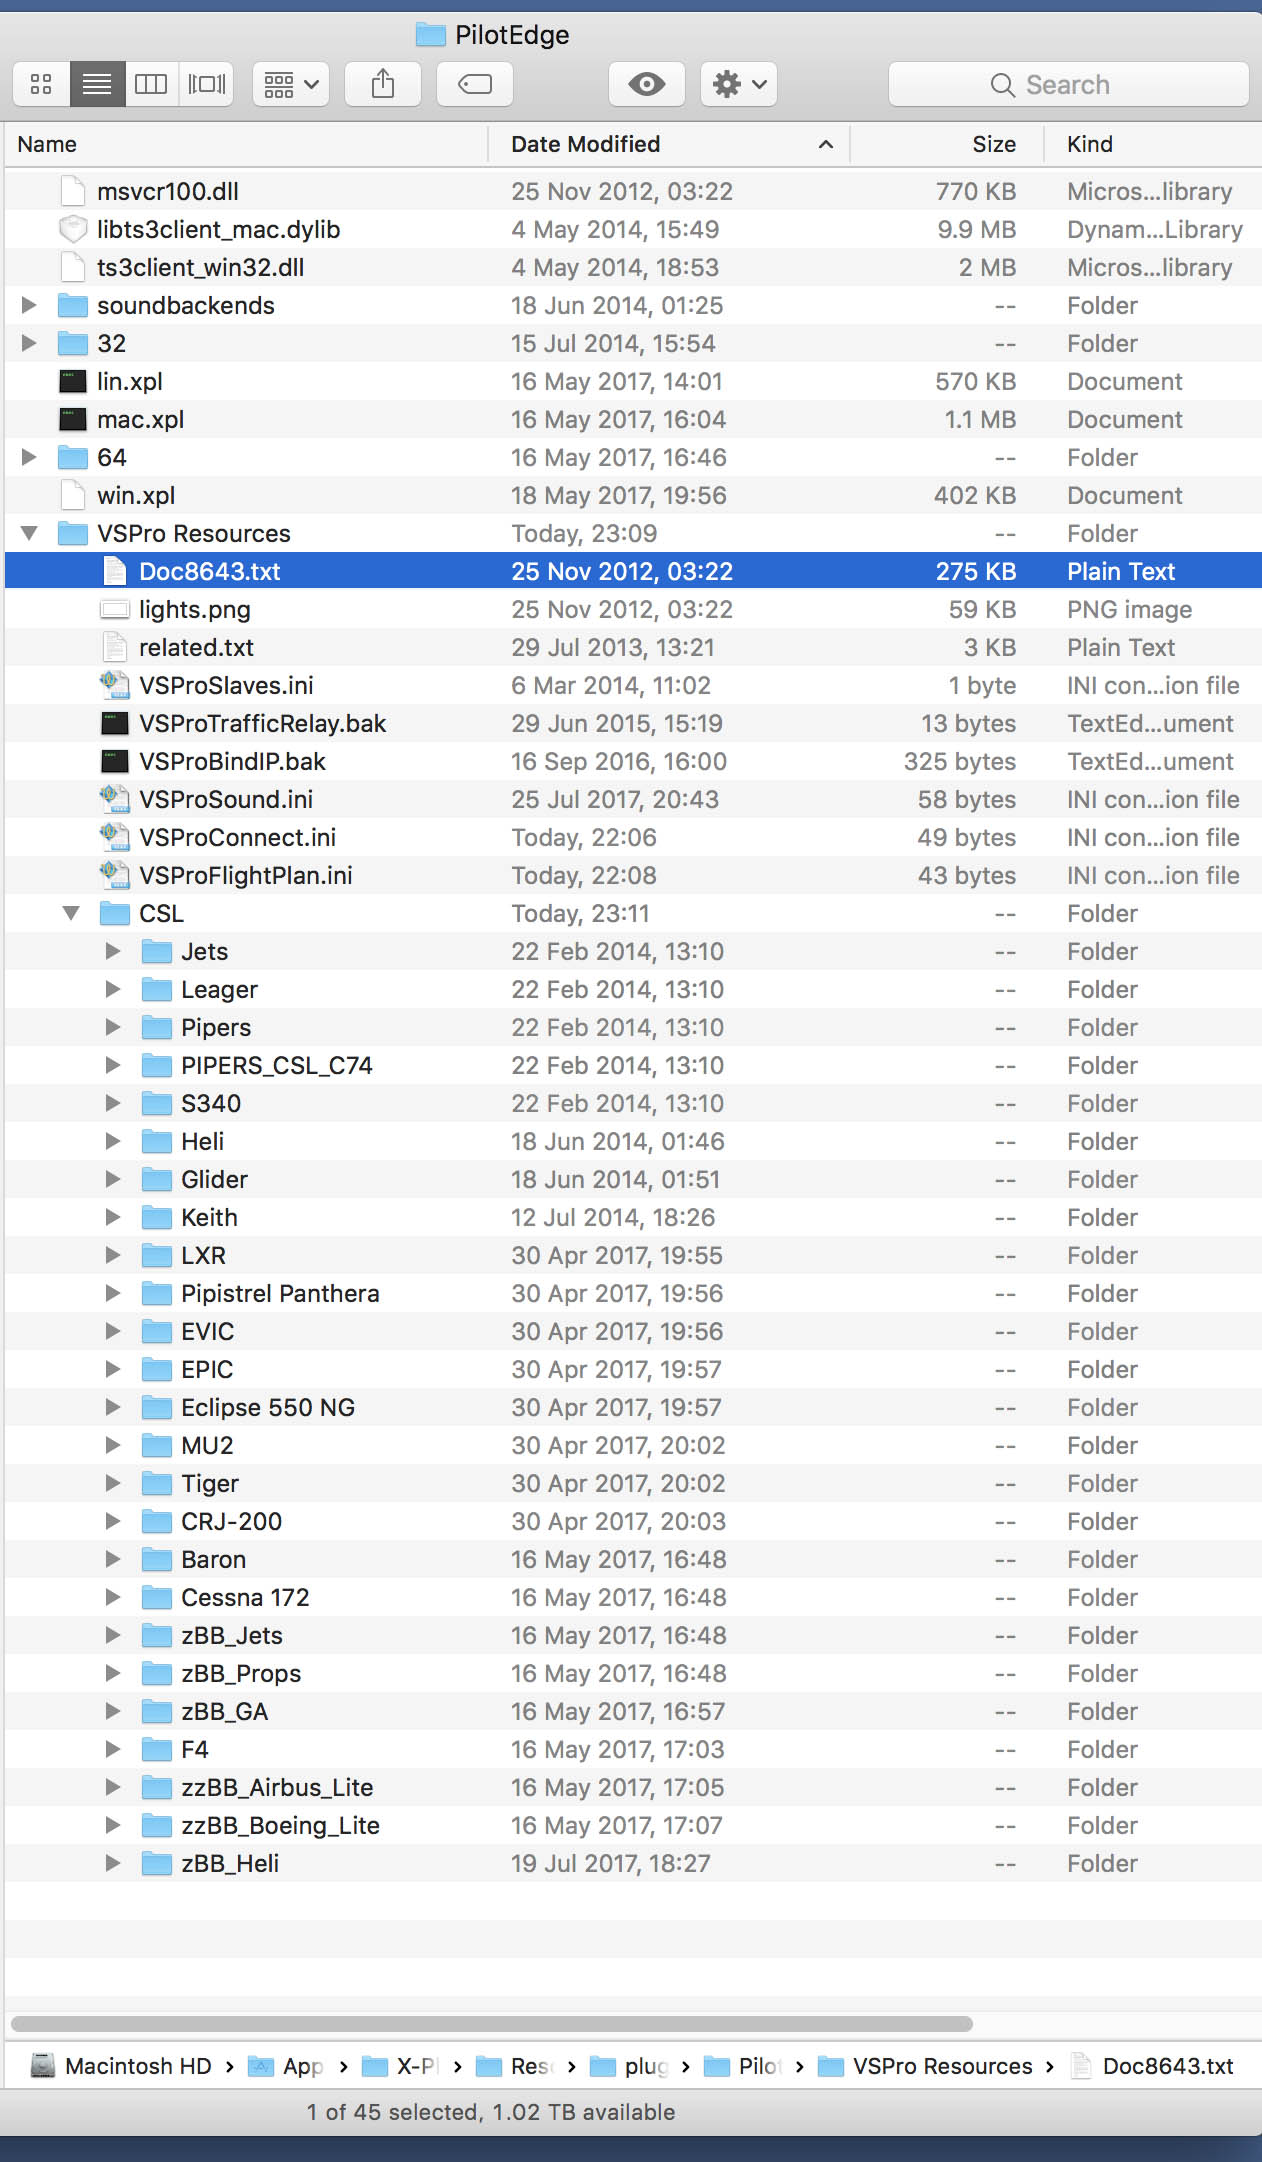This screenshot has width=1262, height=2162.
Task: Select the VSProConnect.ini file icon
Action: [115, 837]
